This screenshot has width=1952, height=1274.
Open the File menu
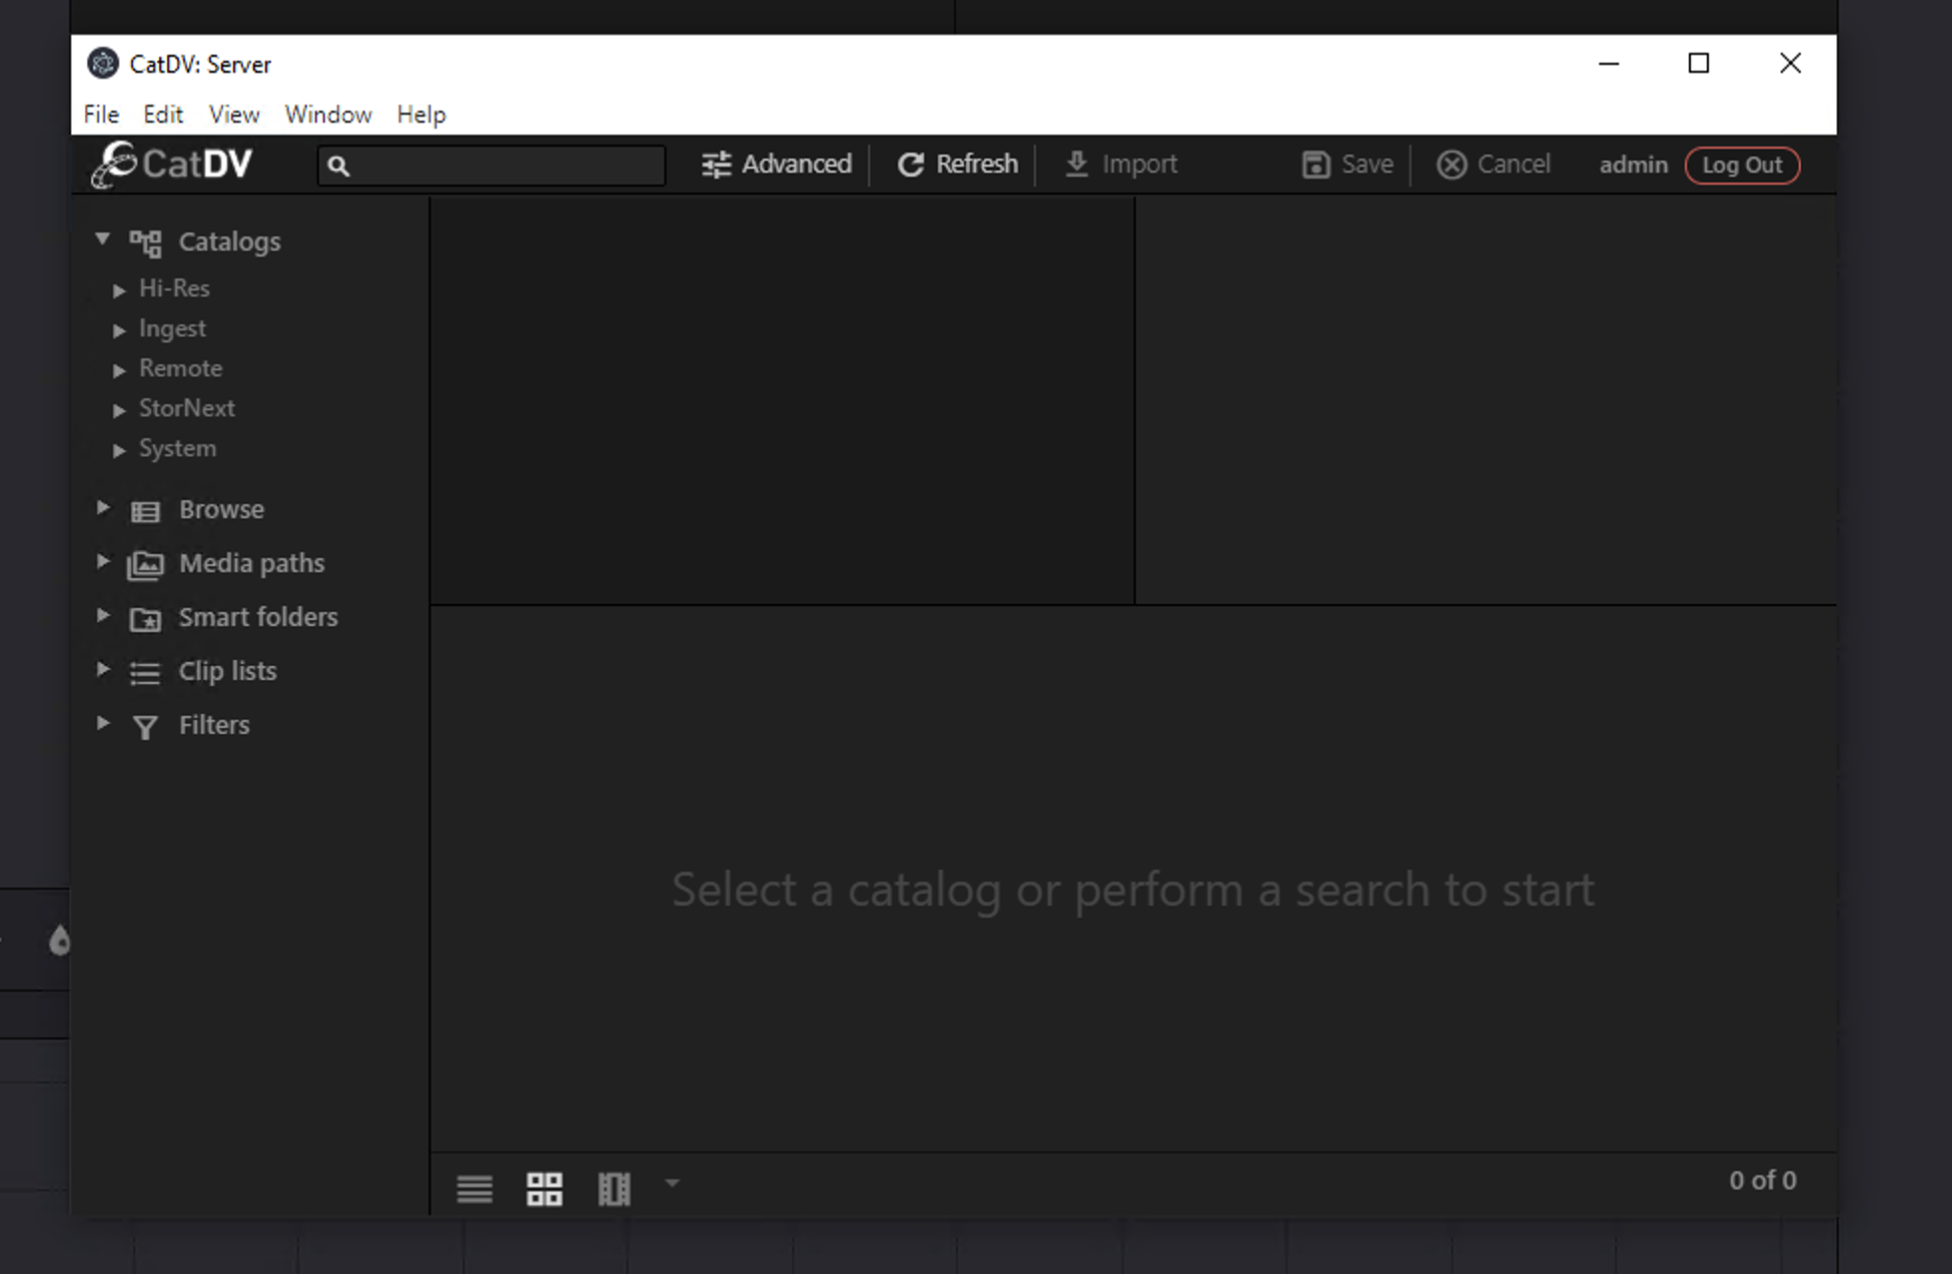click(101, 114)
